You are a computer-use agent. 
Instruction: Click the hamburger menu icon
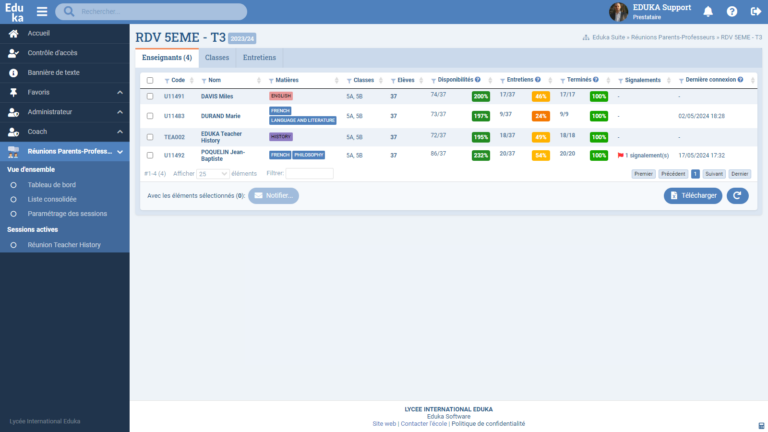(42, 12)
